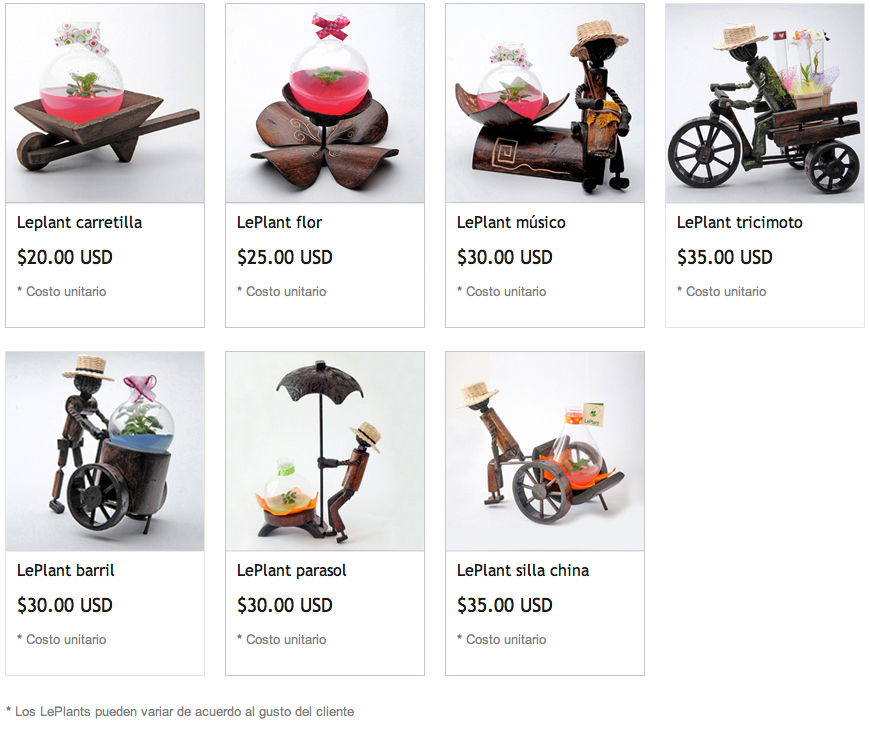This screenshot has width=870, height=747.
Task: Open the LePlant tricimoto product image
Action: (765, 103)
